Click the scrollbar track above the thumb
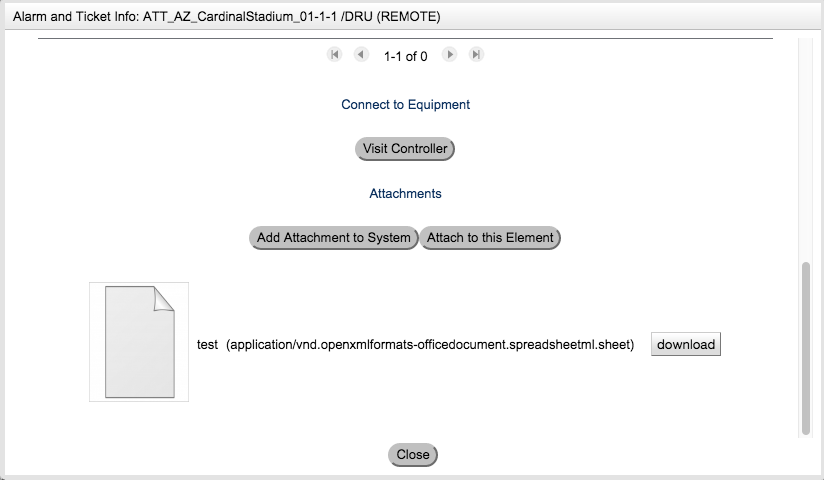Image resolution: width=824 pixels, height=480 pixels. tap(806, 150)
